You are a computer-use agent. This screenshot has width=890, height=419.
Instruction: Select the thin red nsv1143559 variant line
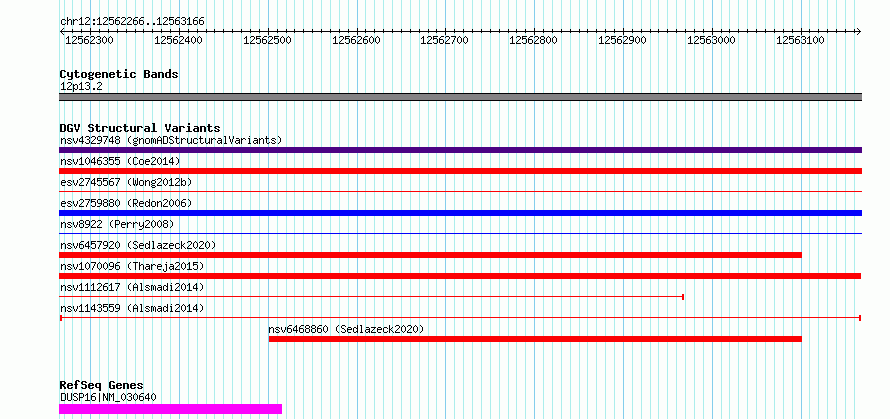460,317
